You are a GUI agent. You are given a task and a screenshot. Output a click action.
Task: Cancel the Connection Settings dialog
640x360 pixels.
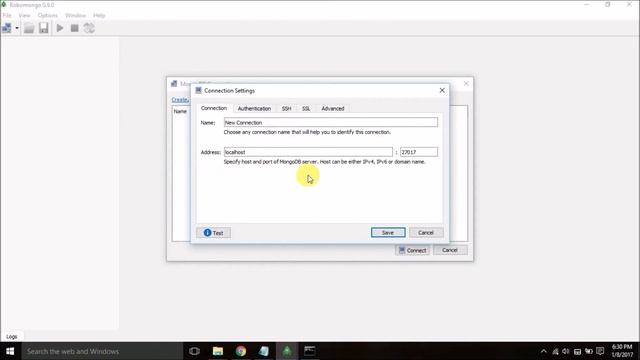click(x=426, y=233)
